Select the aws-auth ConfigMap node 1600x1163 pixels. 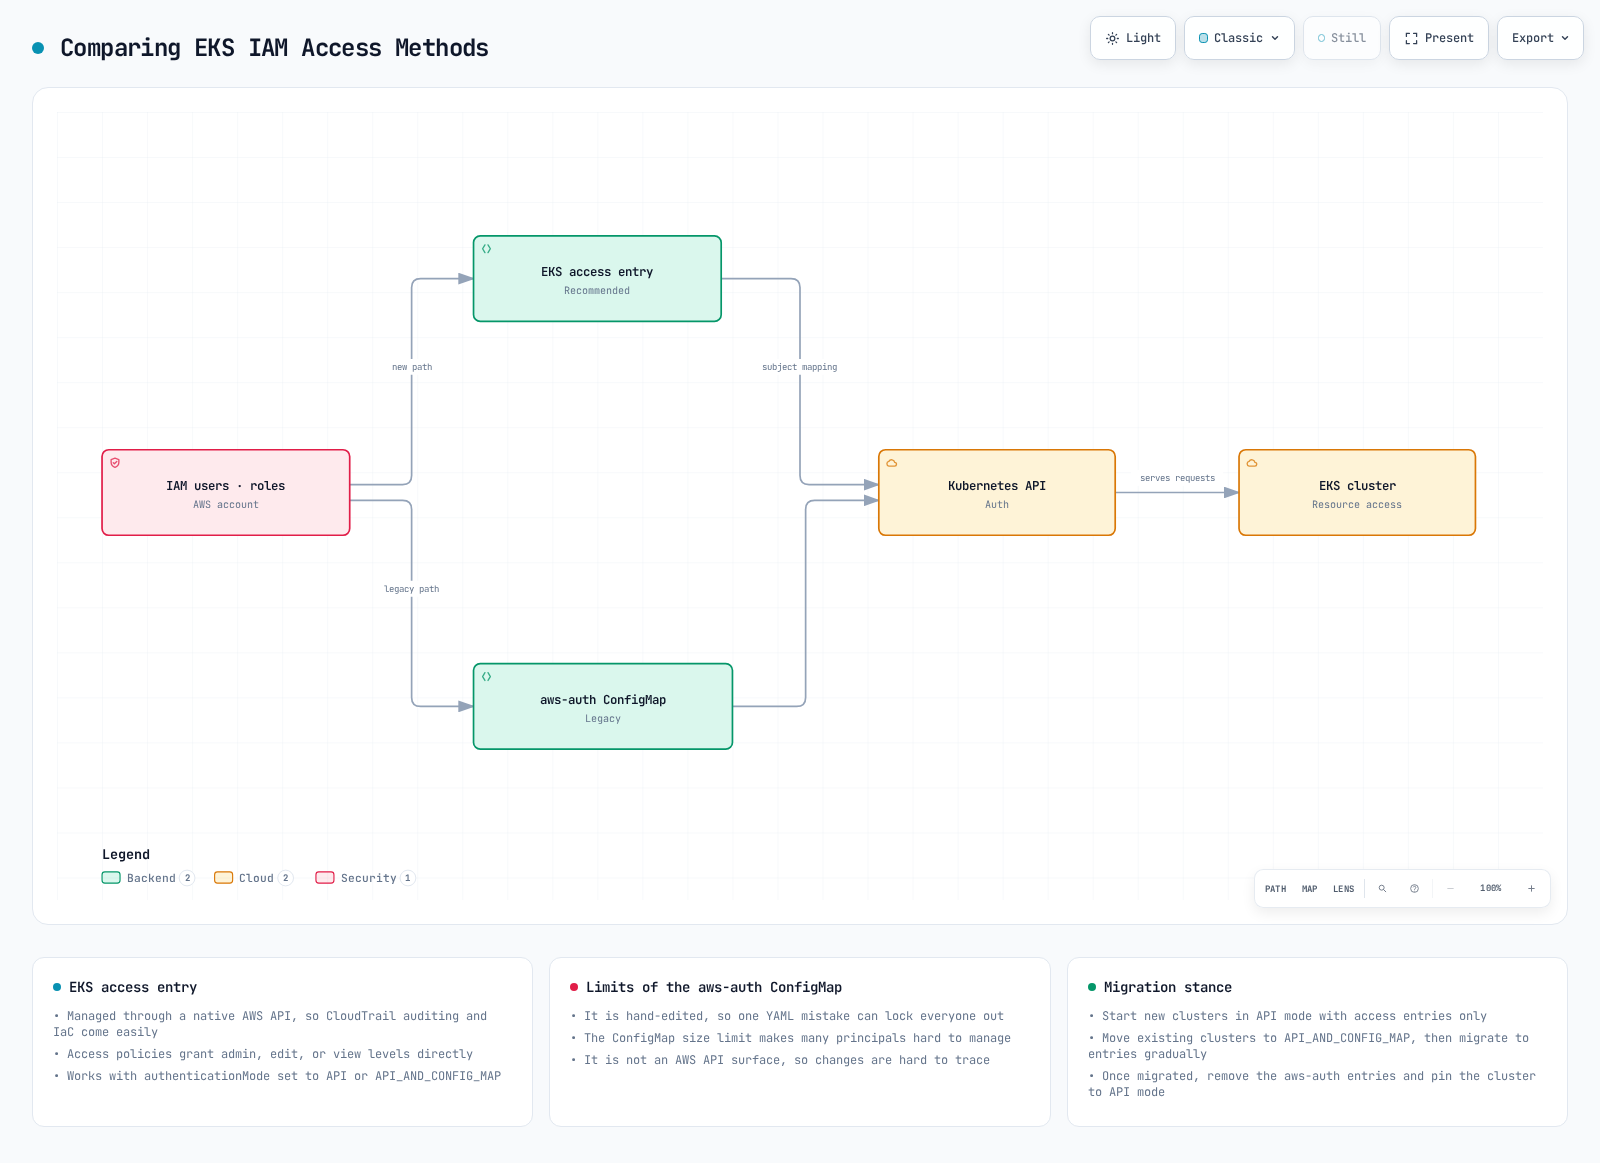[x=603, y=707]
